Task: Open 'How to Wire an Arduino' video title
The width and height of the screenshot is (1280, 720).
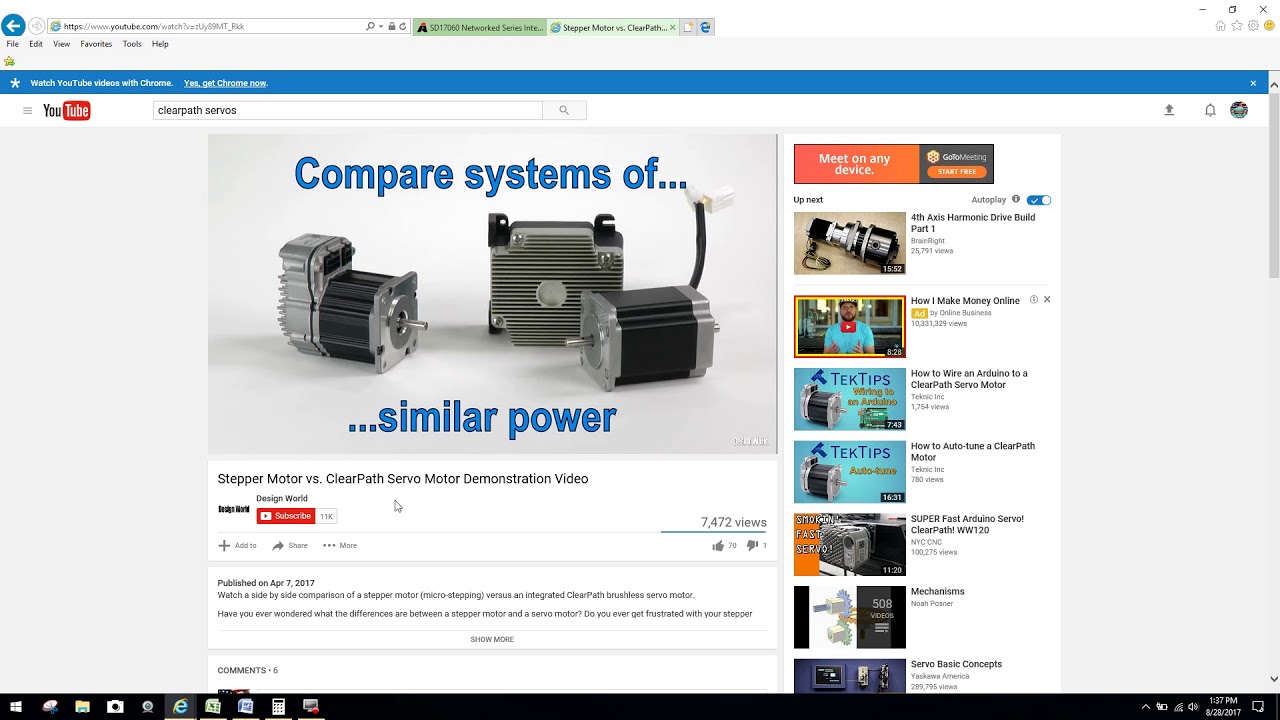Action: pyautogui.click(x=969, y=379)
